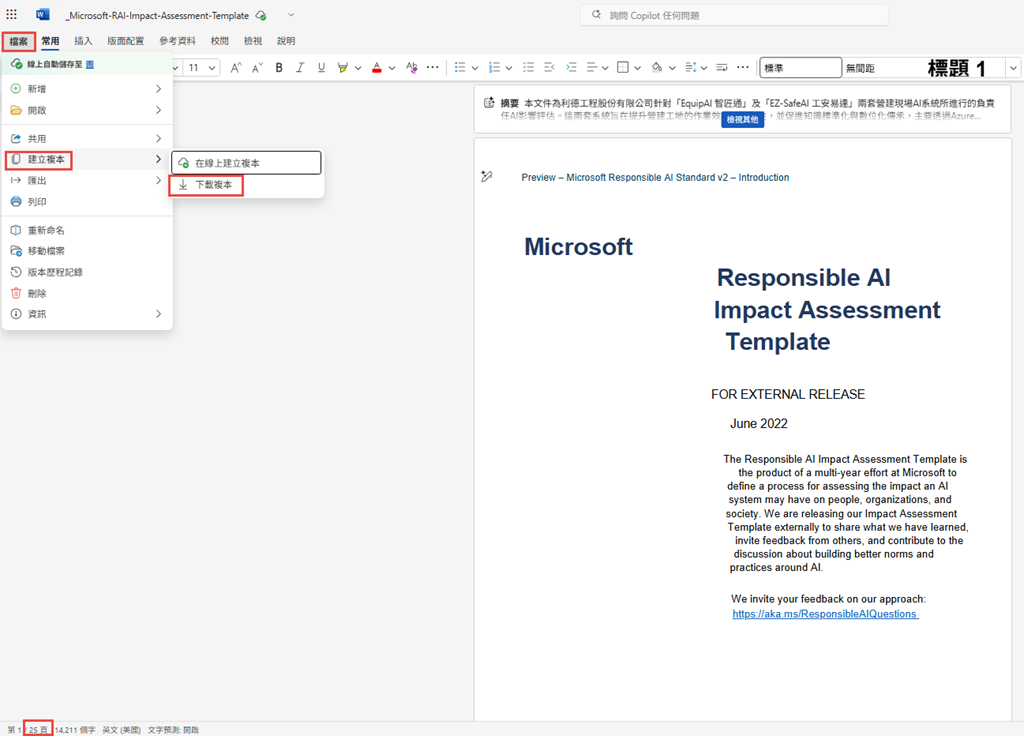
Task: Open more font options ellipsis
Action: pos(432,67)
